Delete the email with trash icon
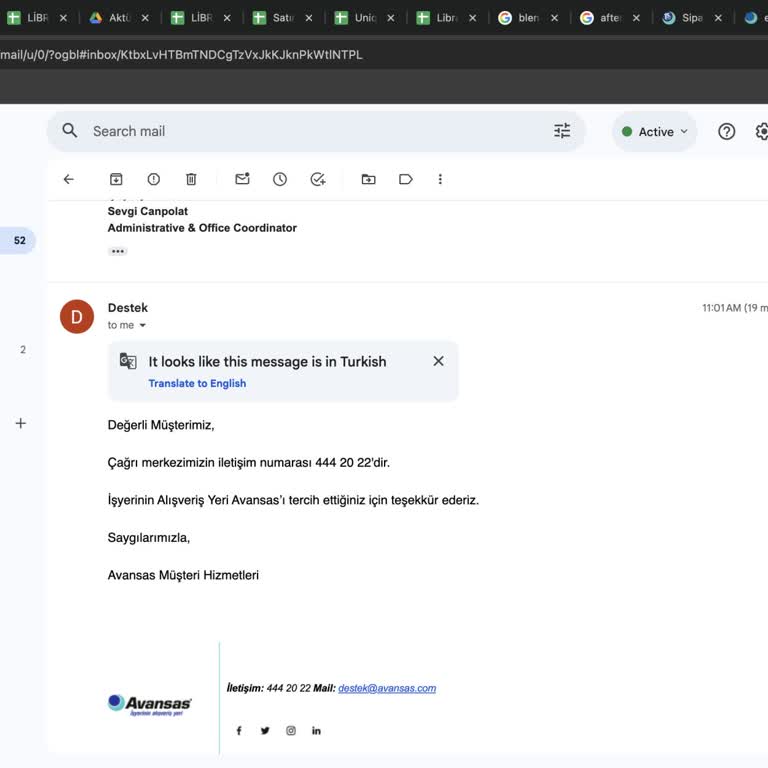The image size is (768, 768). [x=191, y=179]
